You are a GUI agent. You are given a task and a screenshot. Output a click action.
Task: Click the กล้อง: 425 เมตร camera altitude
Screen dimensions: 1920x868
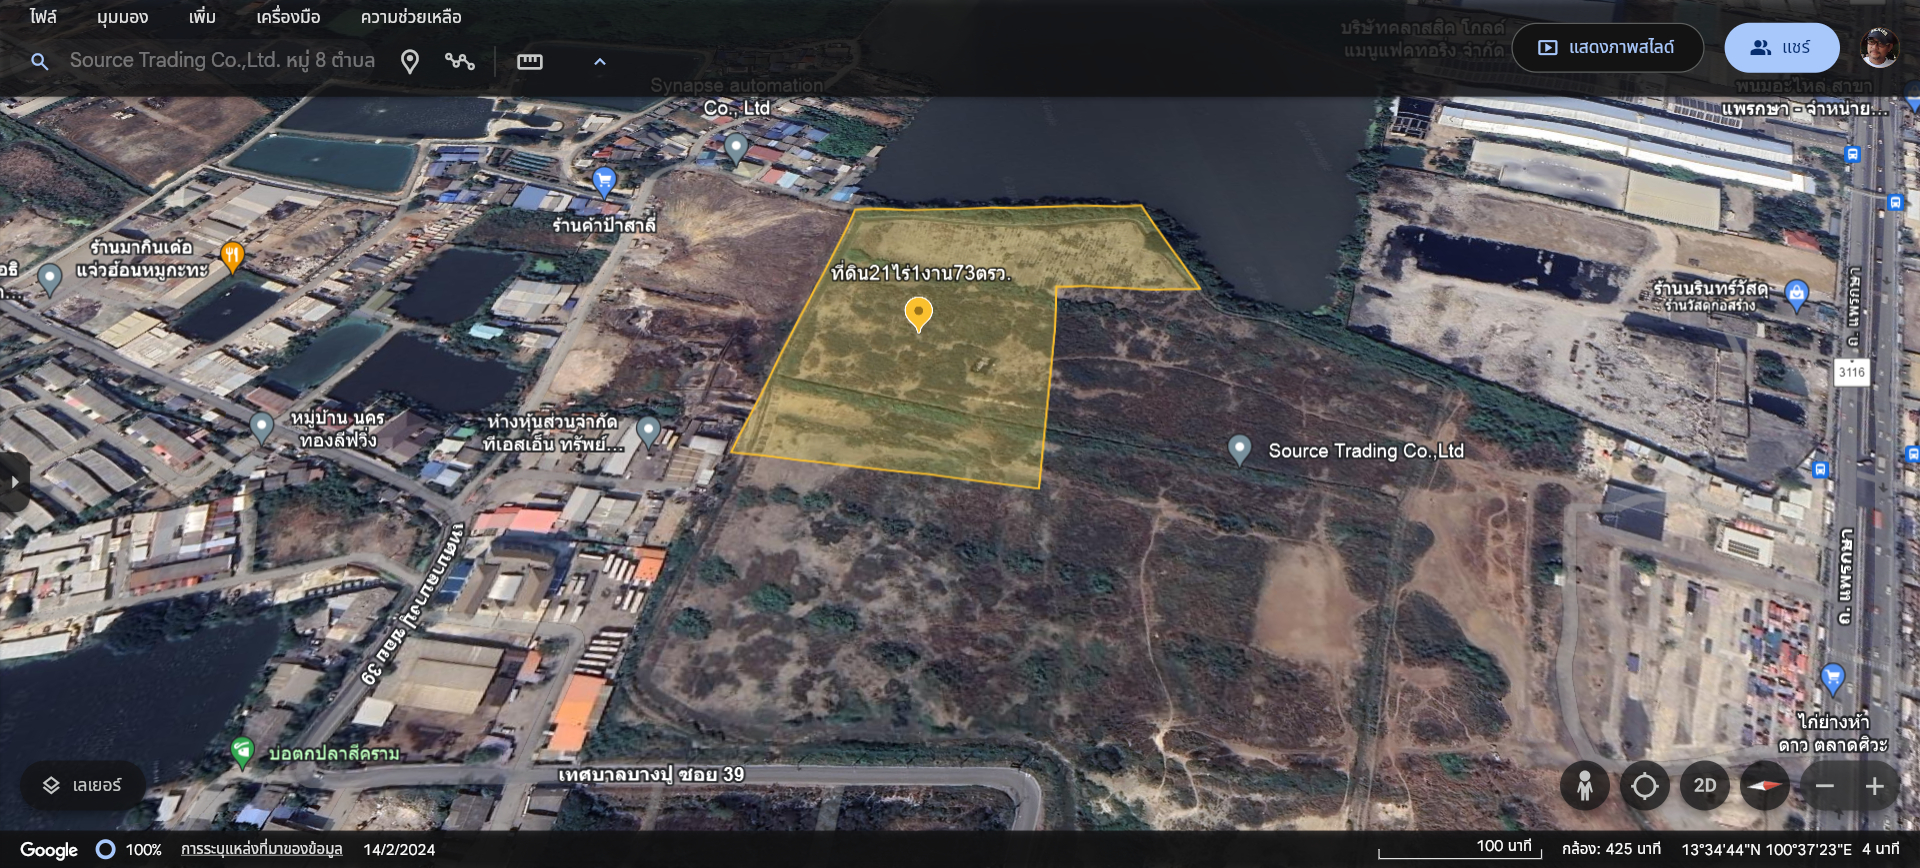[1610, 849]
